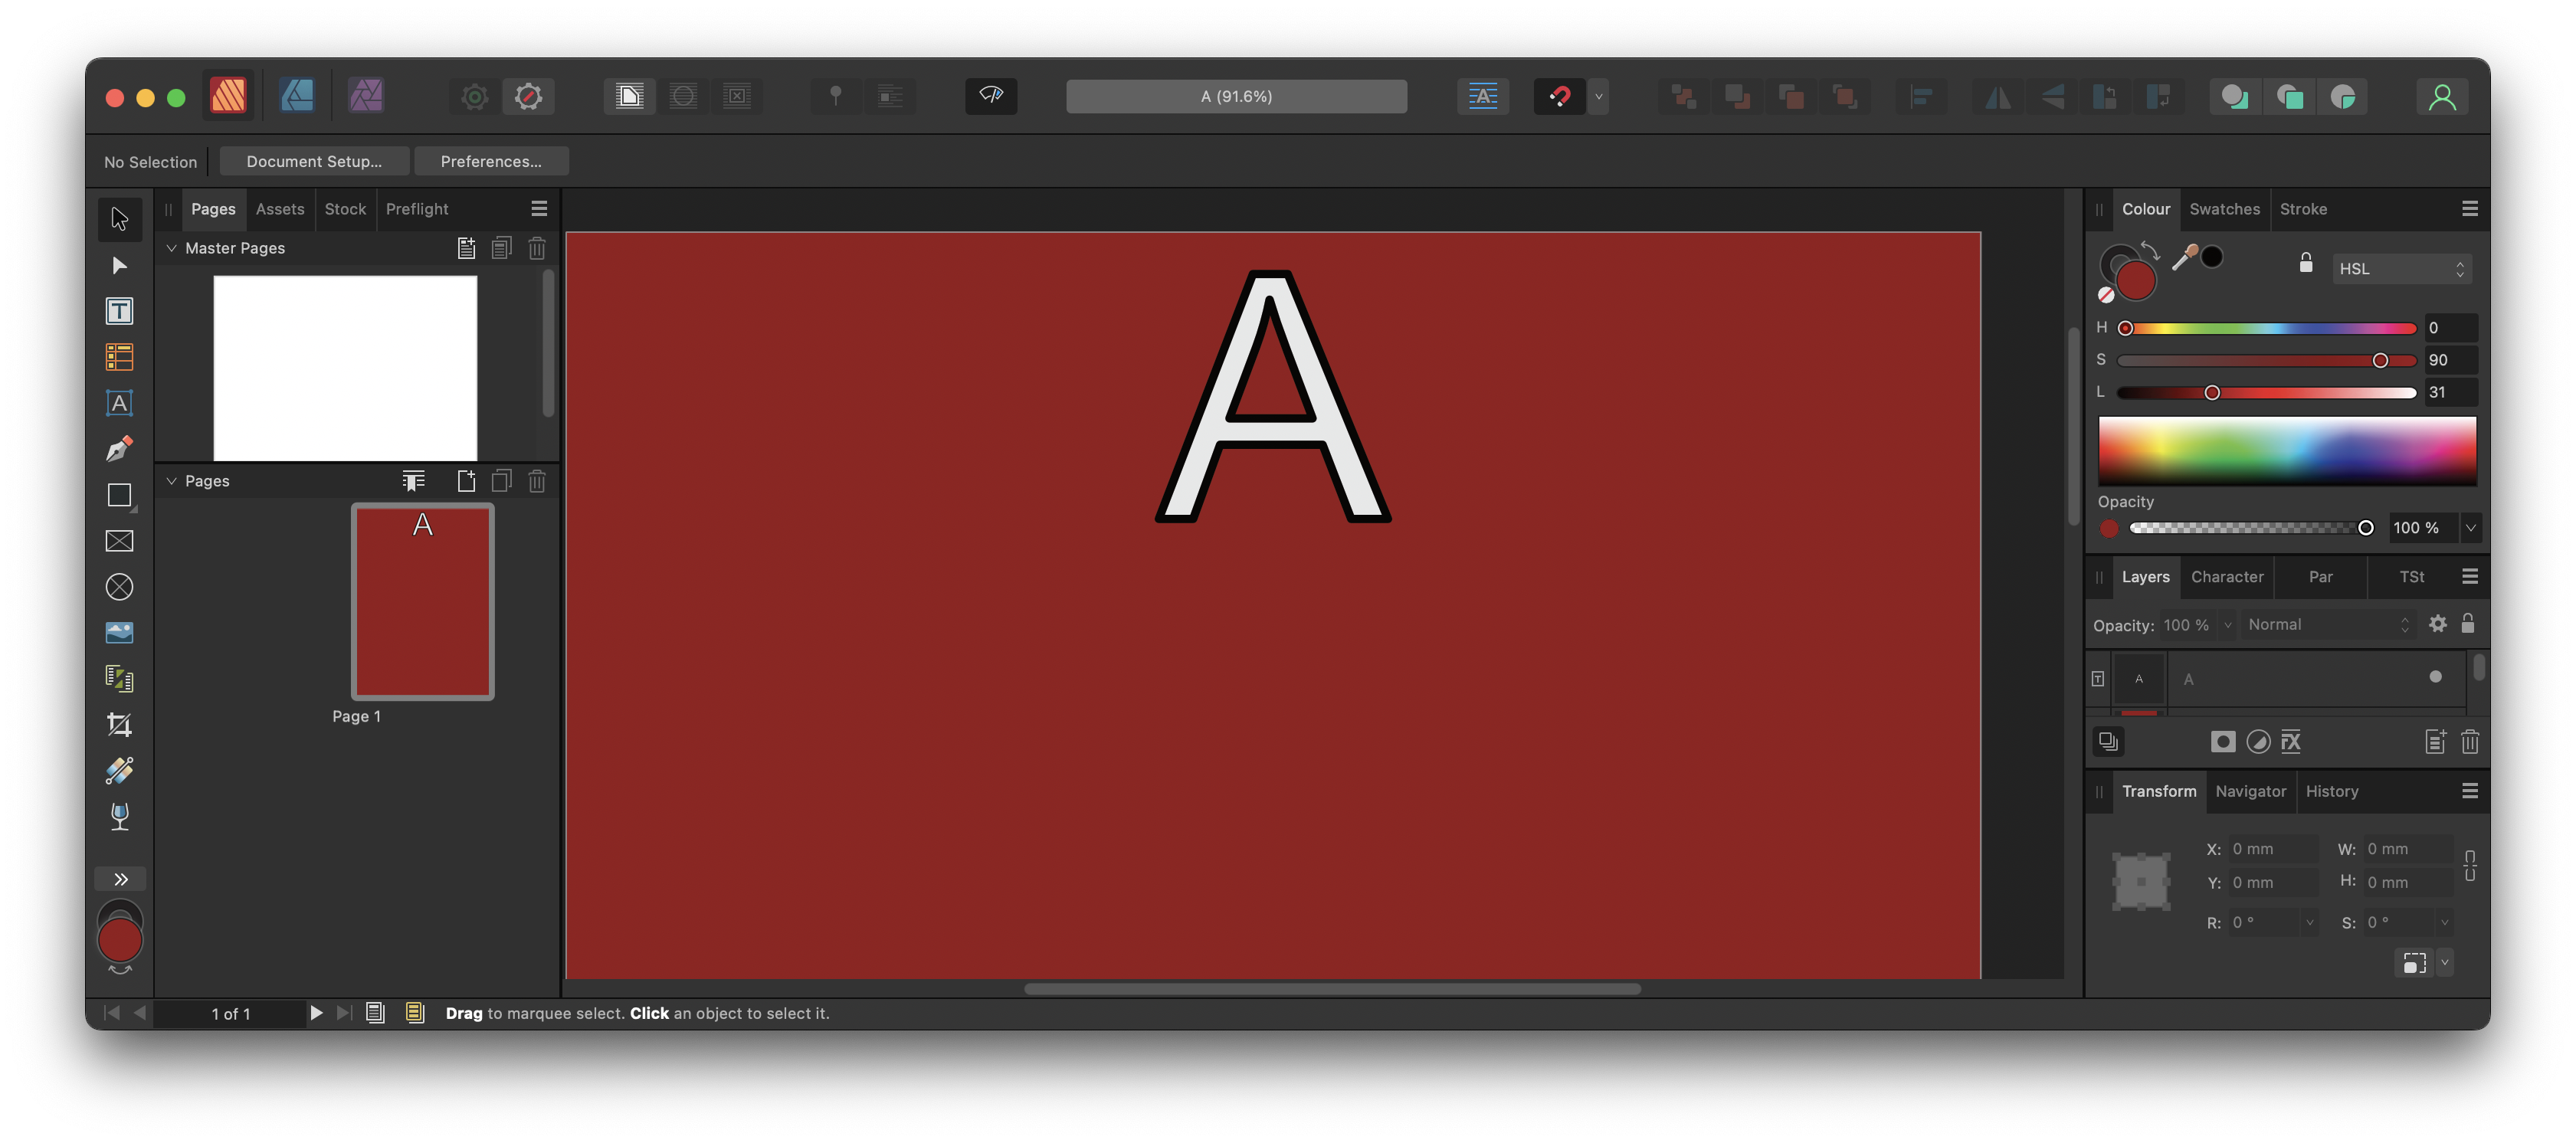
Task: Collapse the Pages section chevron
Action: (x=171, y=481)
